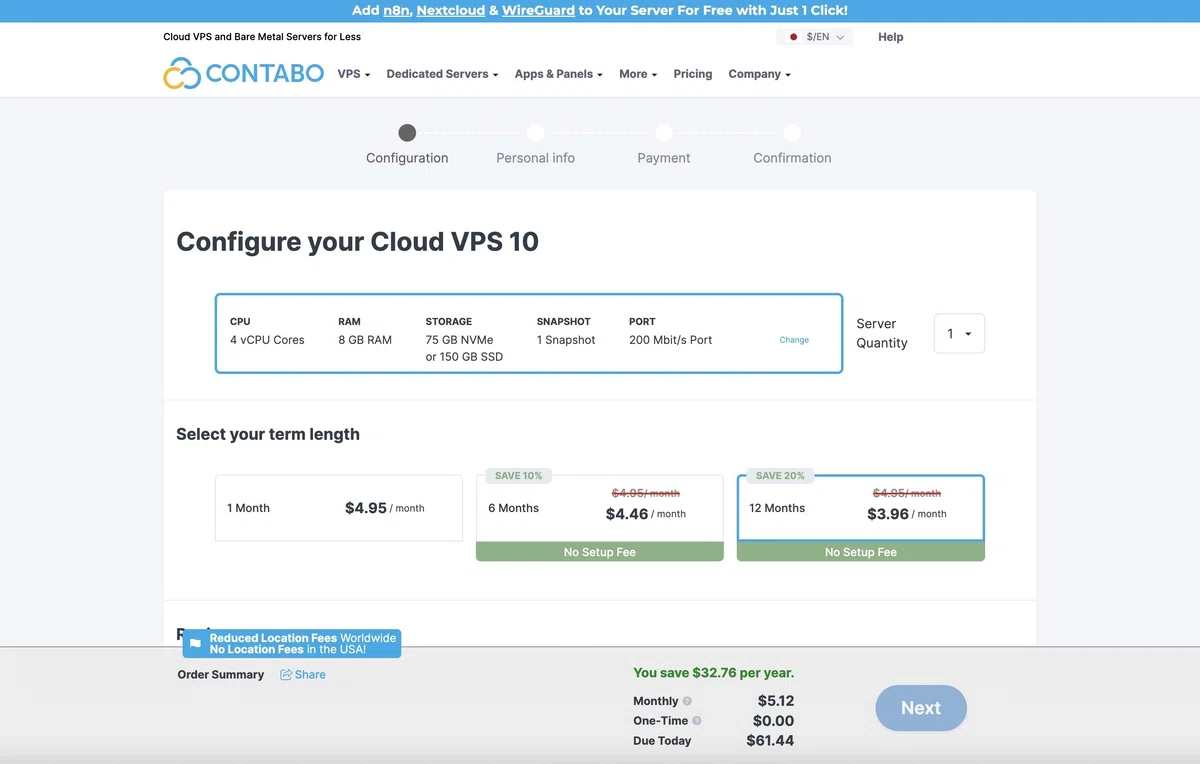Click 'No Setup Fee' under 12 Months
The width and height of the screenshot is (1200, 764).
click(x=861, y=552)
